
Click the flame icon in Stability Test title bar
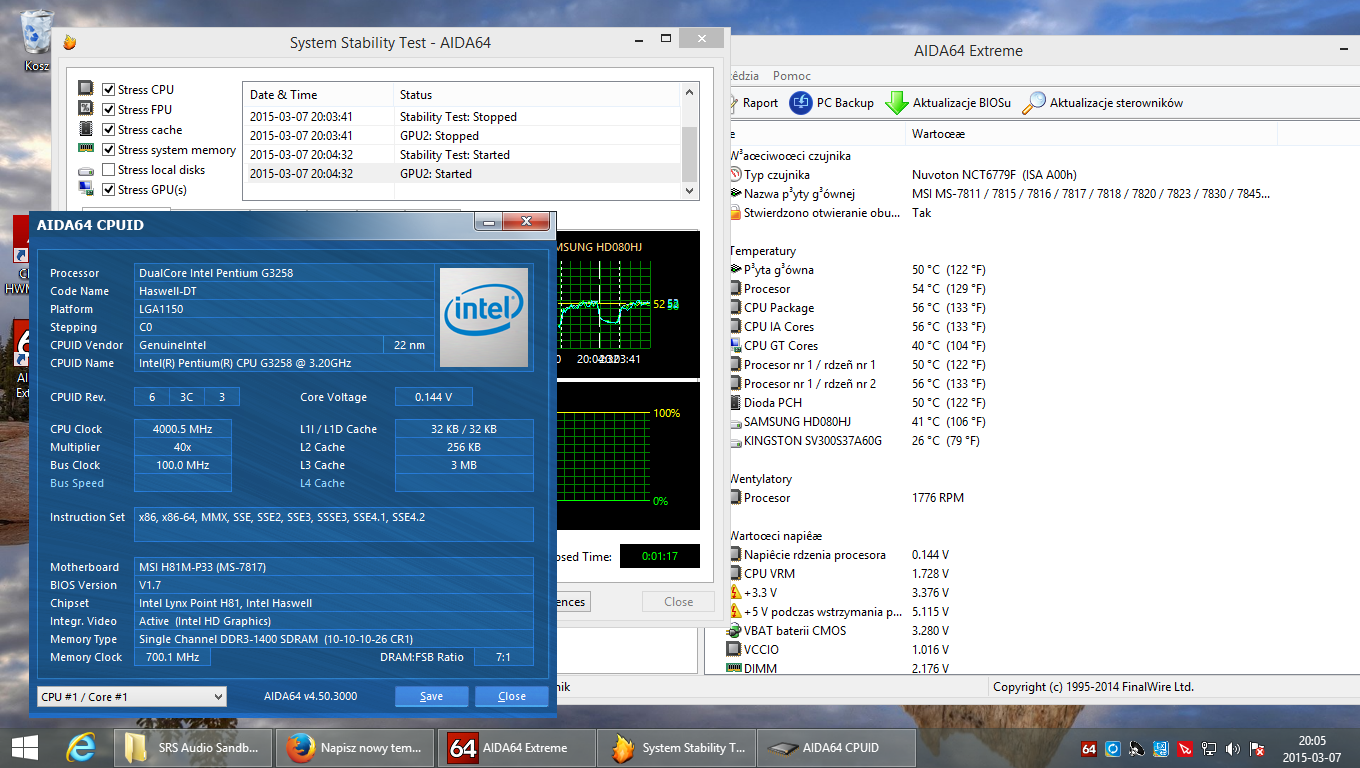(69, 43)
